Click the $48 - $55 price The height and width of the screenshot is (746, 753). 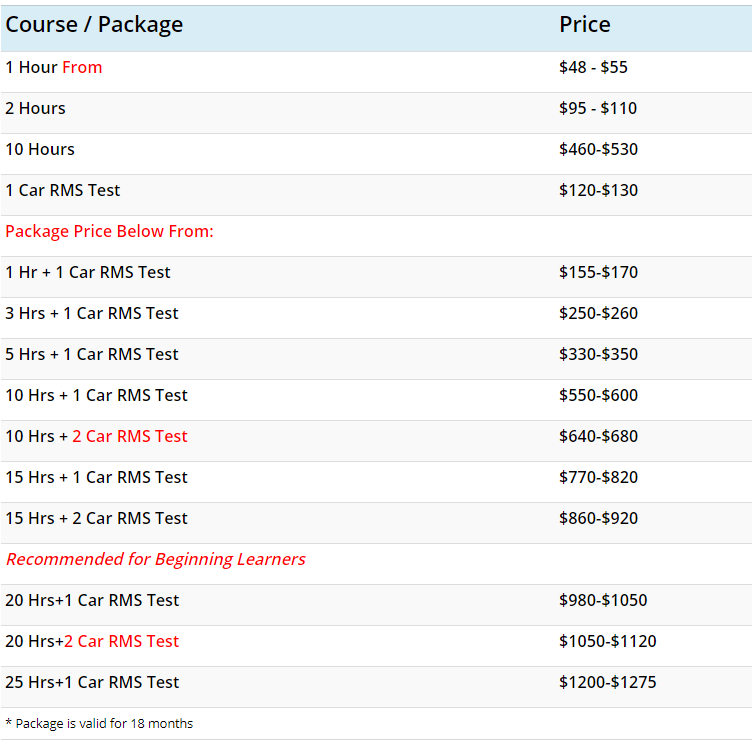pyautogui.click(x=594, y=68)
